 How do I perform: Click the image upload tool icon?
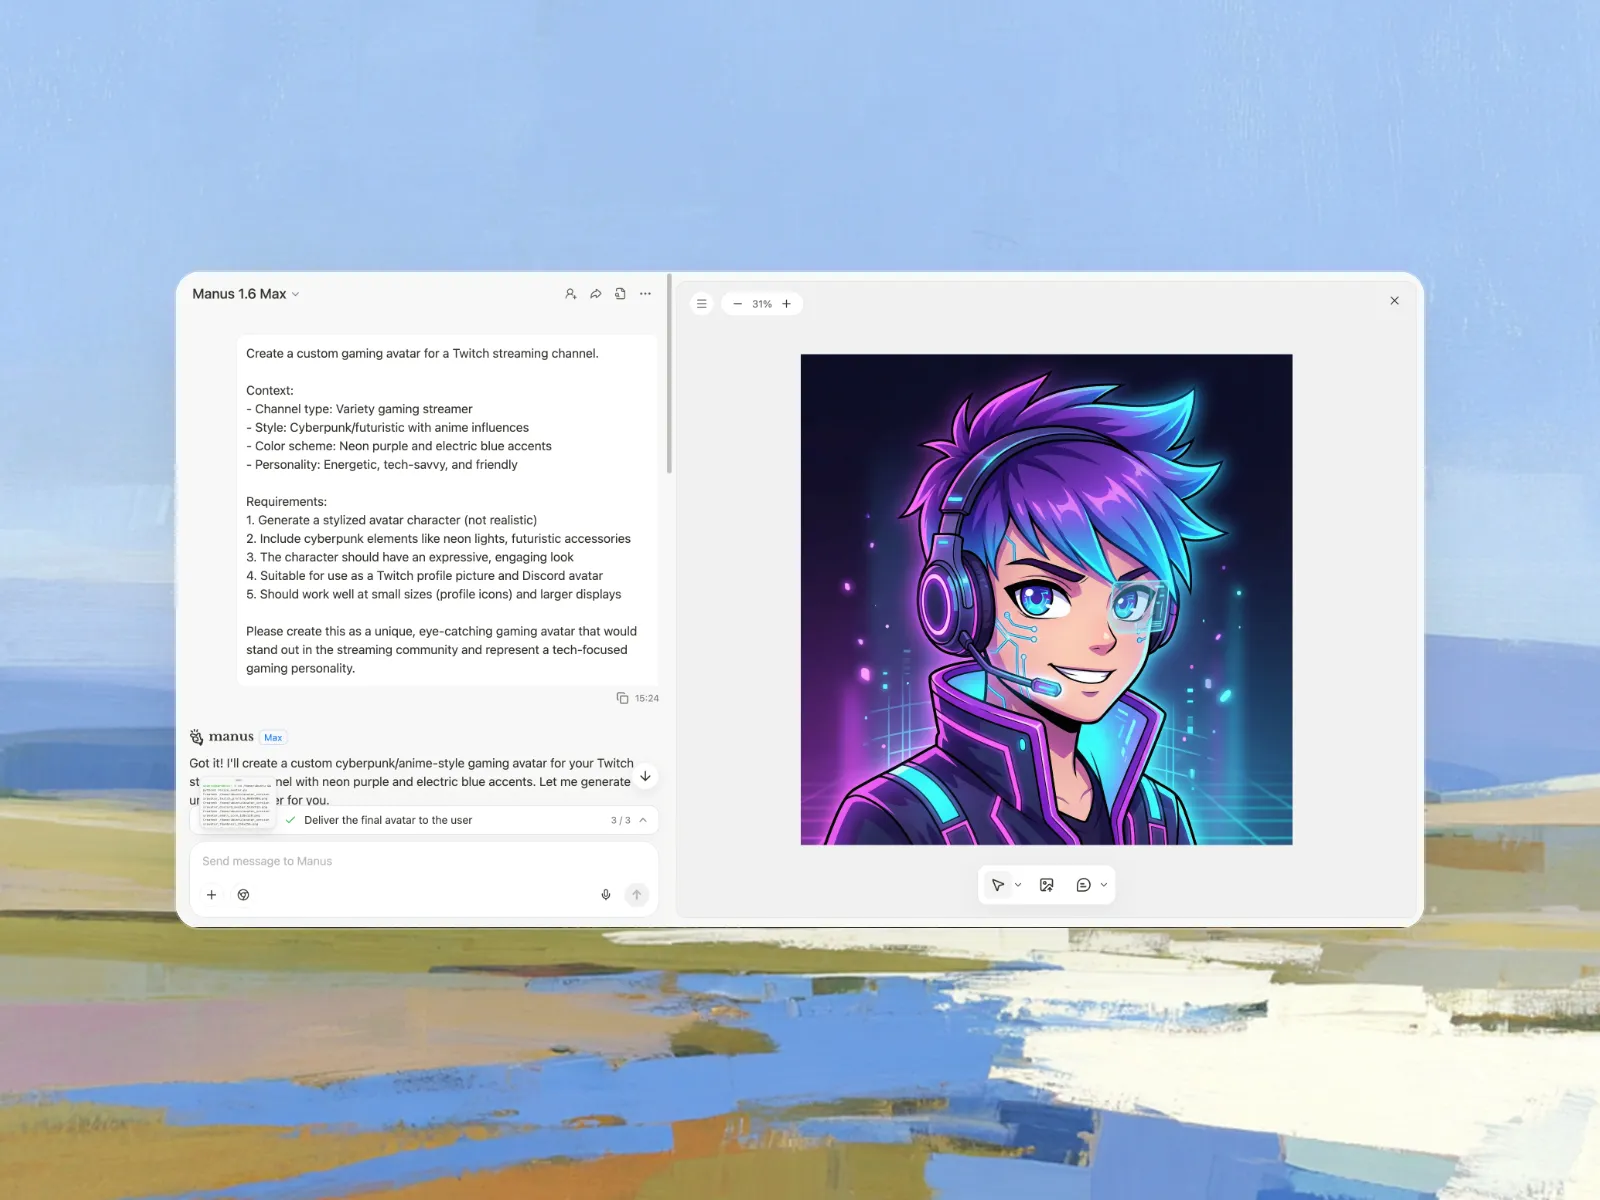(1047, 885)
